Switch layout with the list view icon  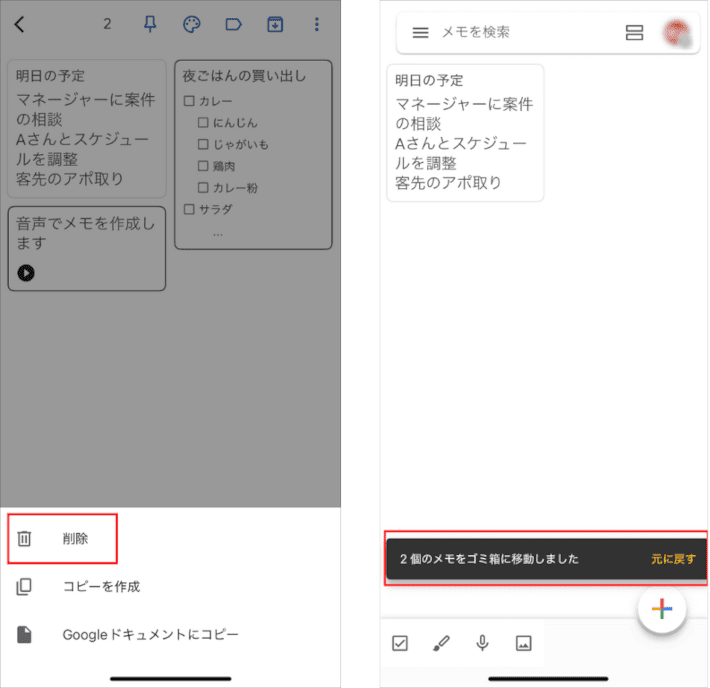click(x=634, y=33)
